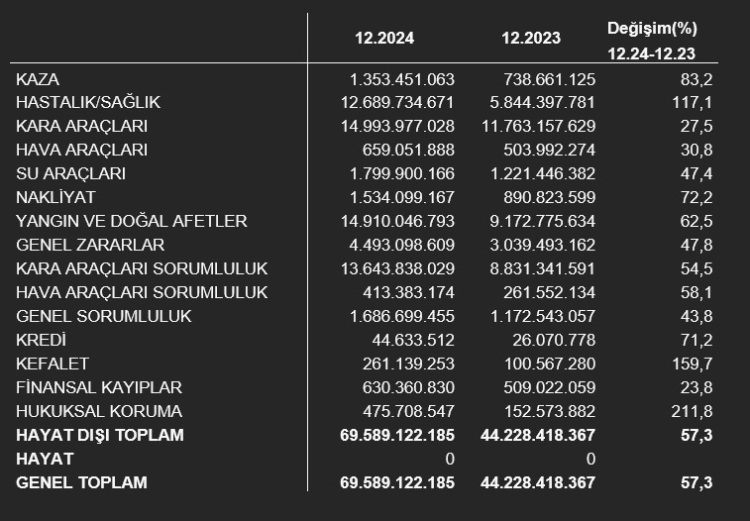Image resolution: width=750 pixels, height=521 pixels.
Task: Click GENEL ZARARLAR 2023 value 3.039.493.162
Action: (x=542, y=245)
